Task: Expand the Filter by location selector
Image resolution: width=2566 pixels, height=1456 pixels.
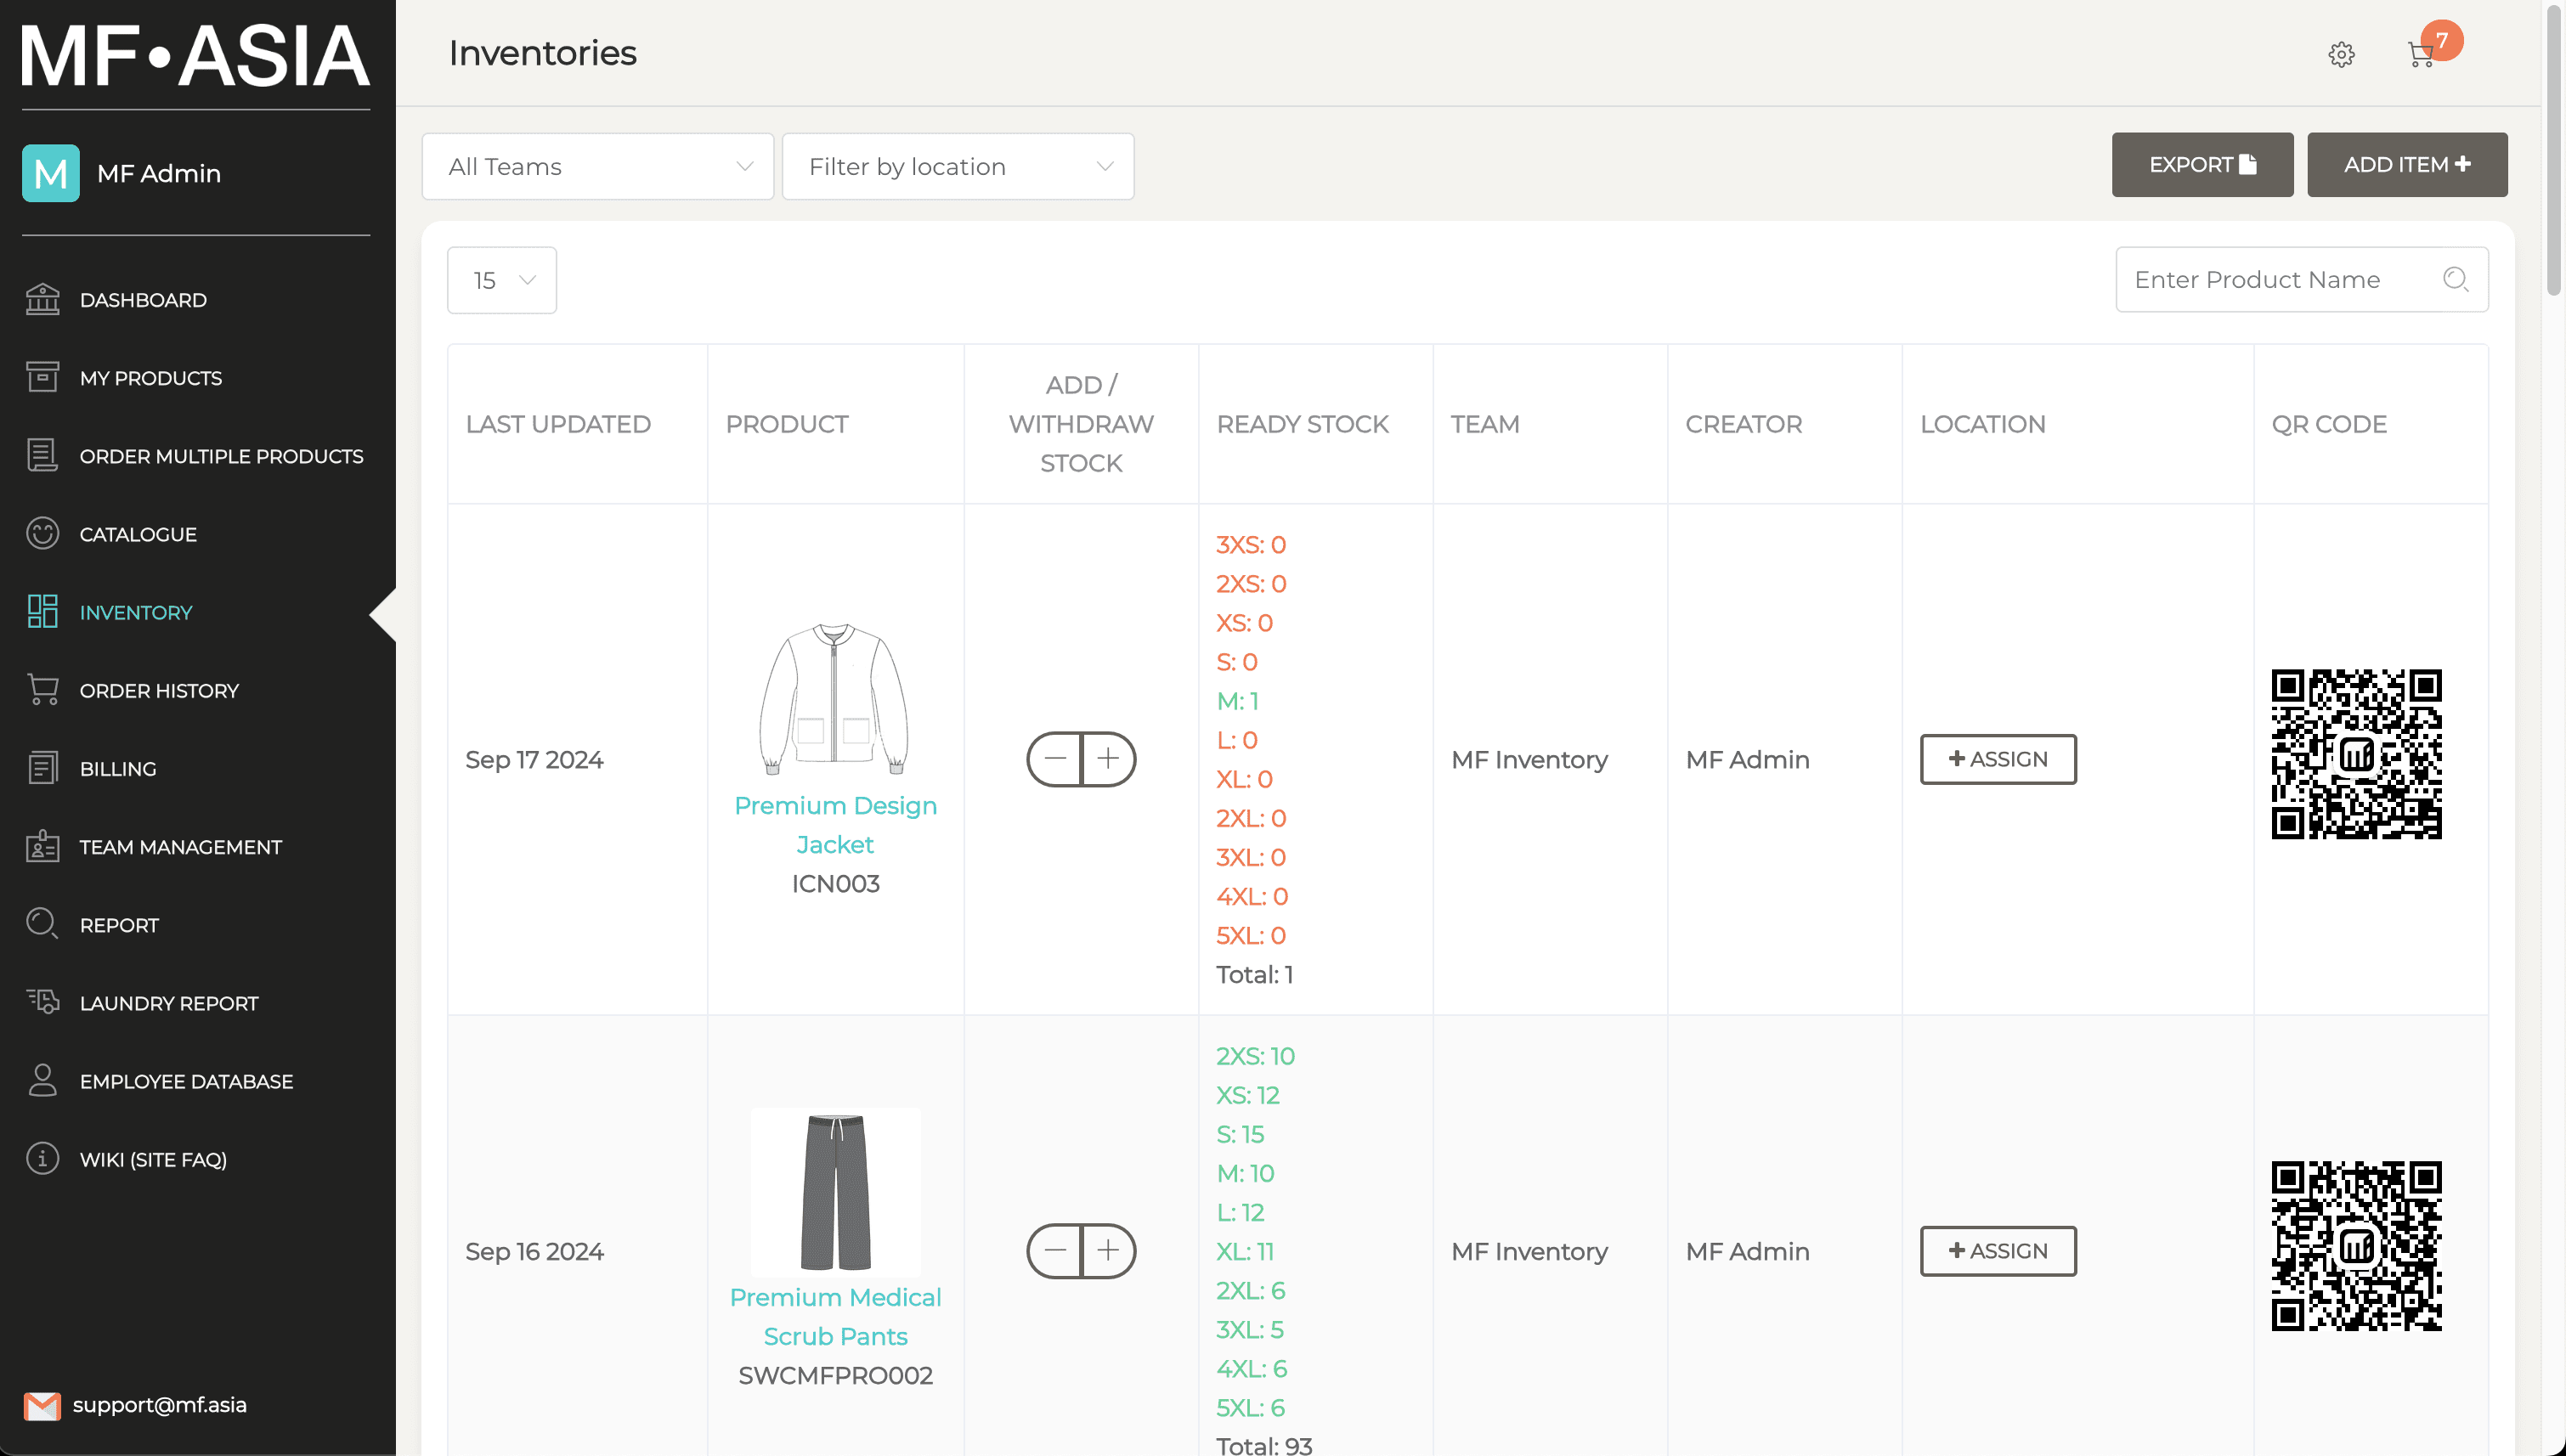Action: pos(957,166)
